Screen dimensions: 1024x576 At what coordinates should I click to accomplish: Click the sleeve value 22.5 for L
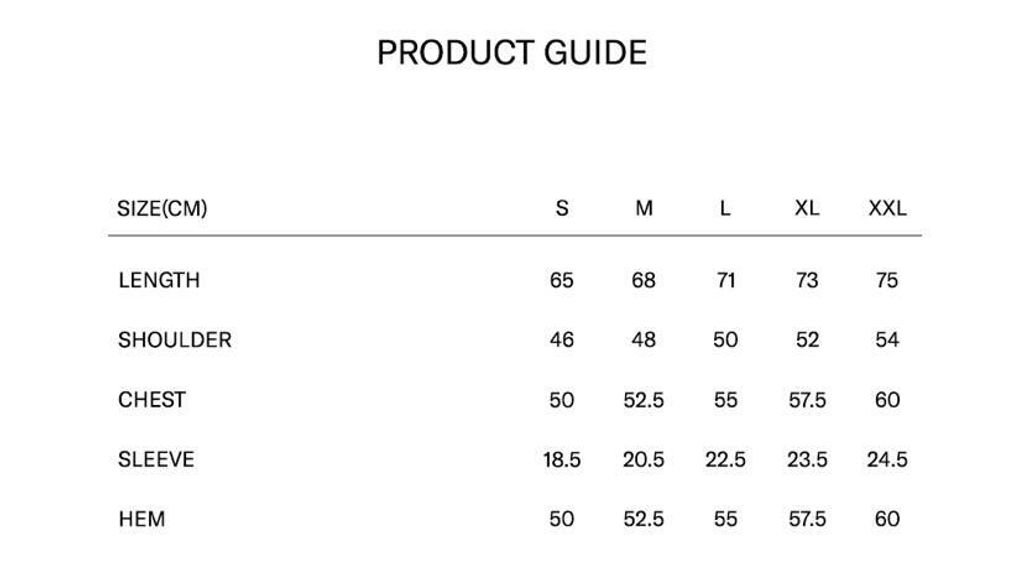pos(725,460)
